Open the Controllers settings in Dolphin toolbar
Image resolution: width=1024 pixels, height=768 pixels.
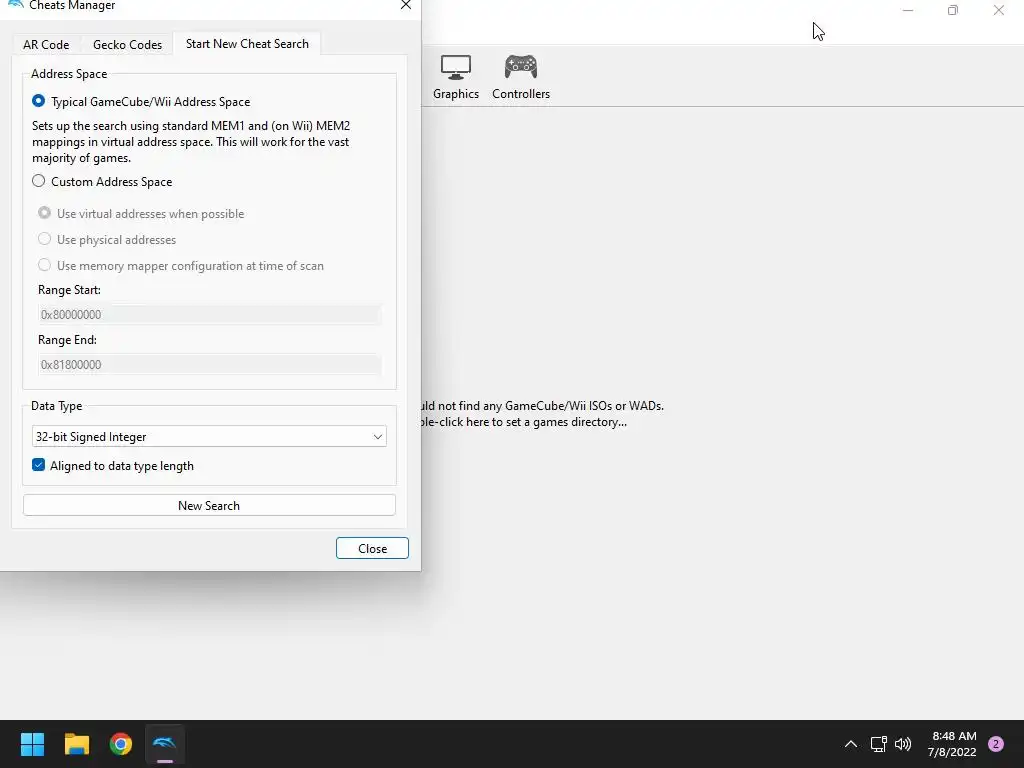(520, 77)
